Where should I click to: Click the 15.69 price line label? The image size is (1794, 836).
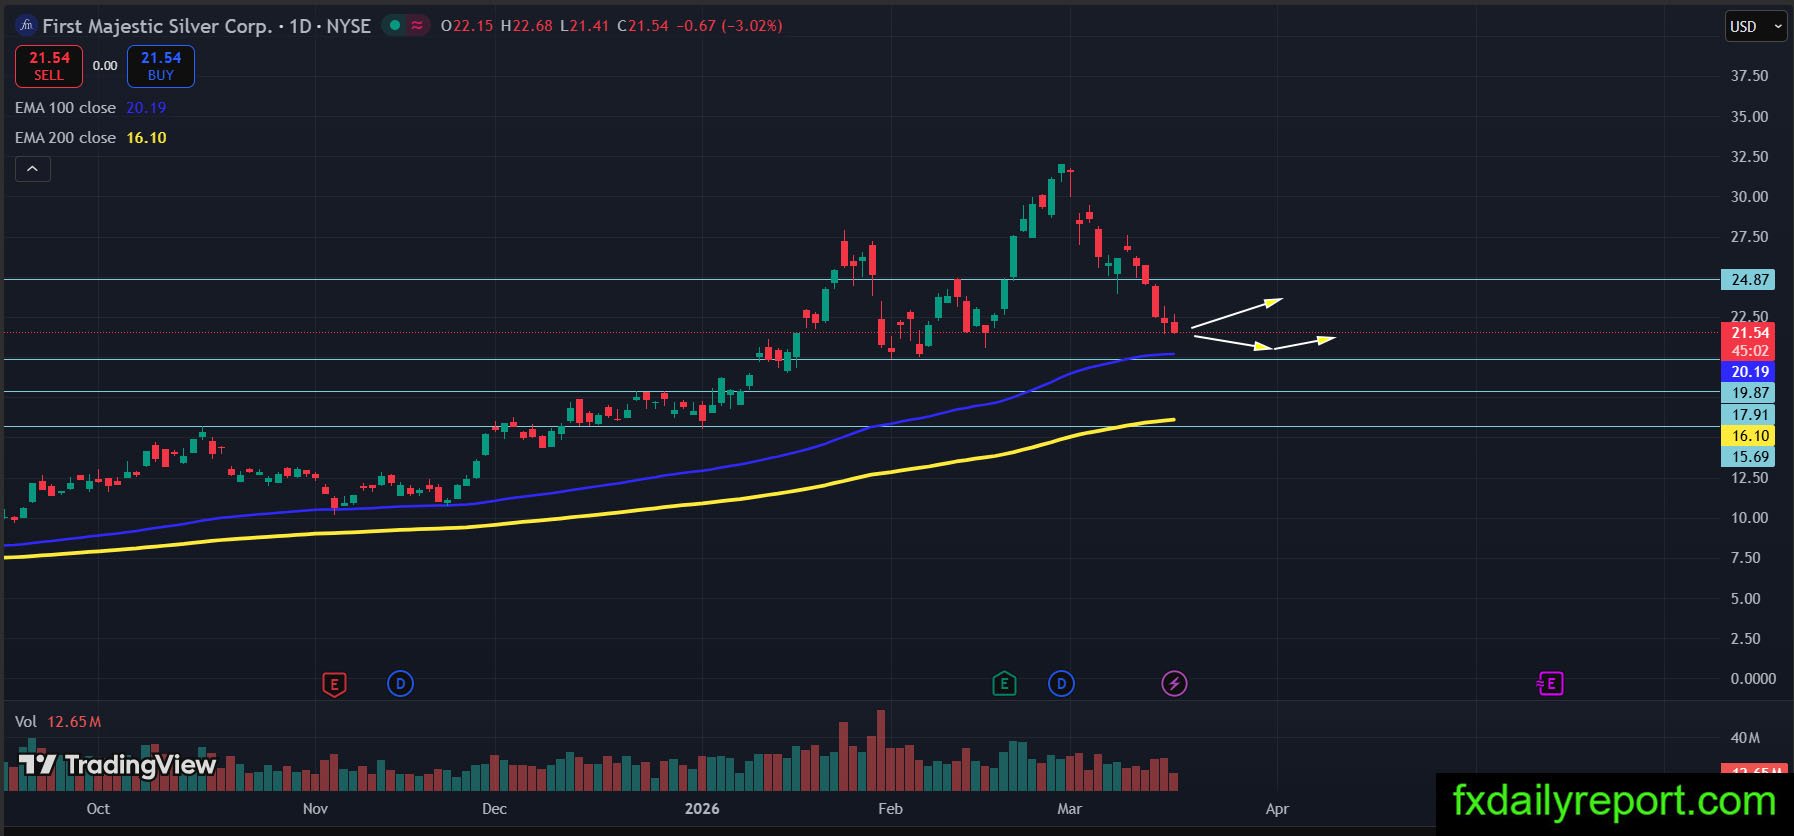coord(1749,456)
